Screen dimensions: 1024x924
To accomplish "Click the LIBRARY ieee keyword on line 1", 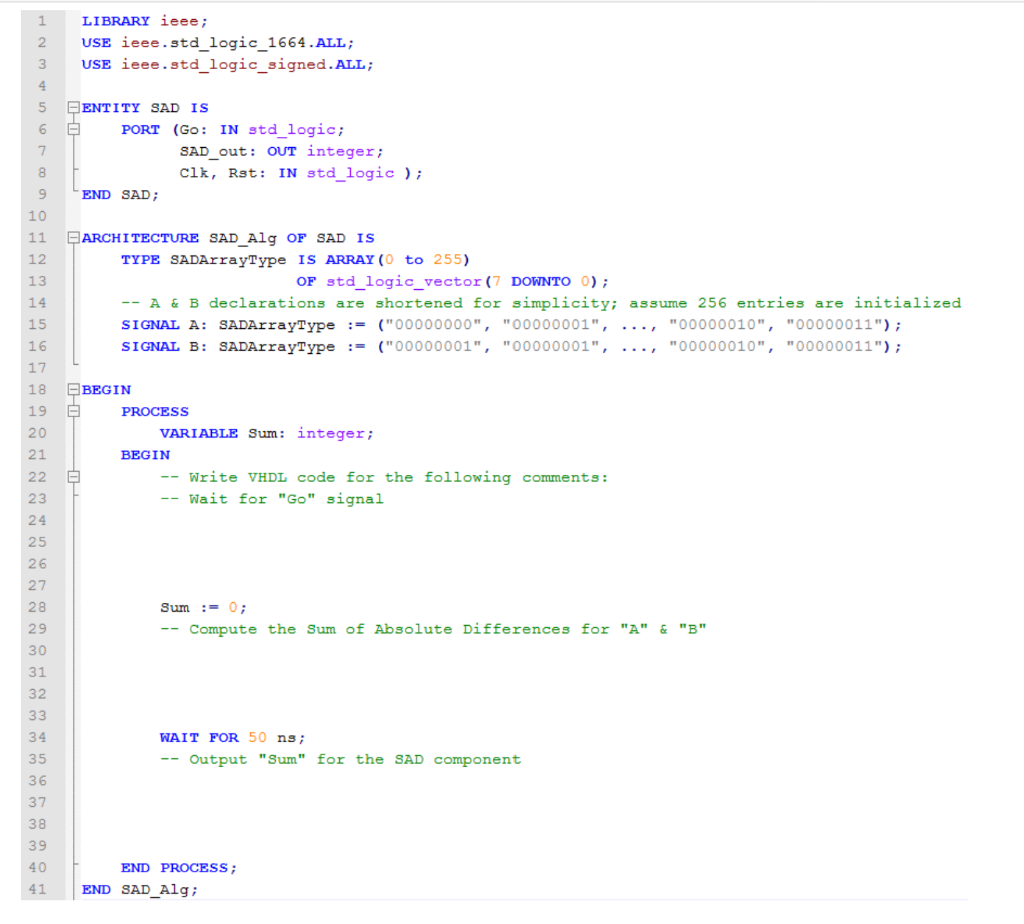I will coord(115,20).
